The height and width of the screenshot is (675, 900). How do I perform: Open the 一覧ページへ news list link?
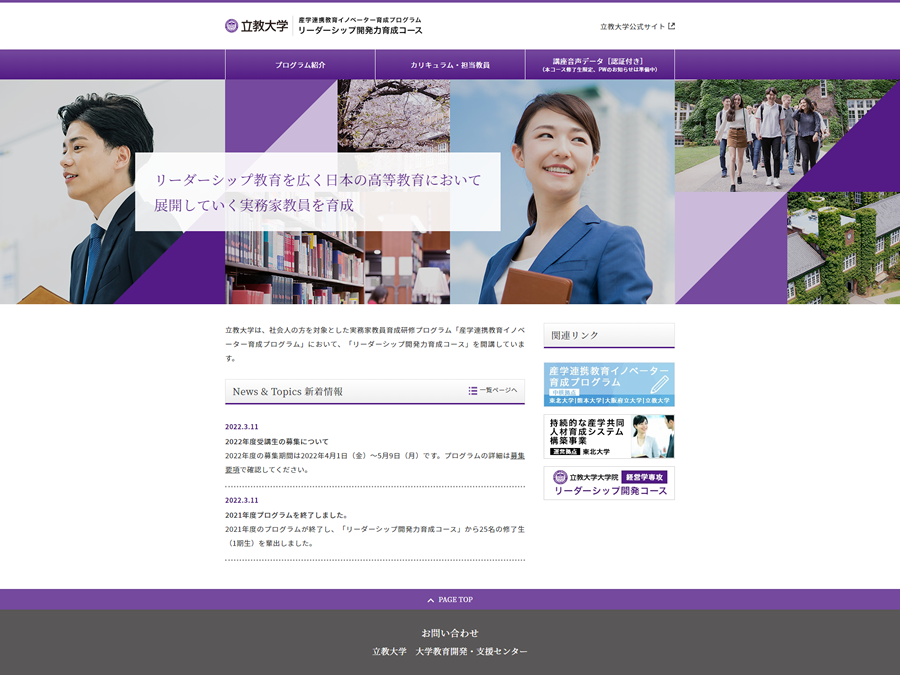click(493, 391)
